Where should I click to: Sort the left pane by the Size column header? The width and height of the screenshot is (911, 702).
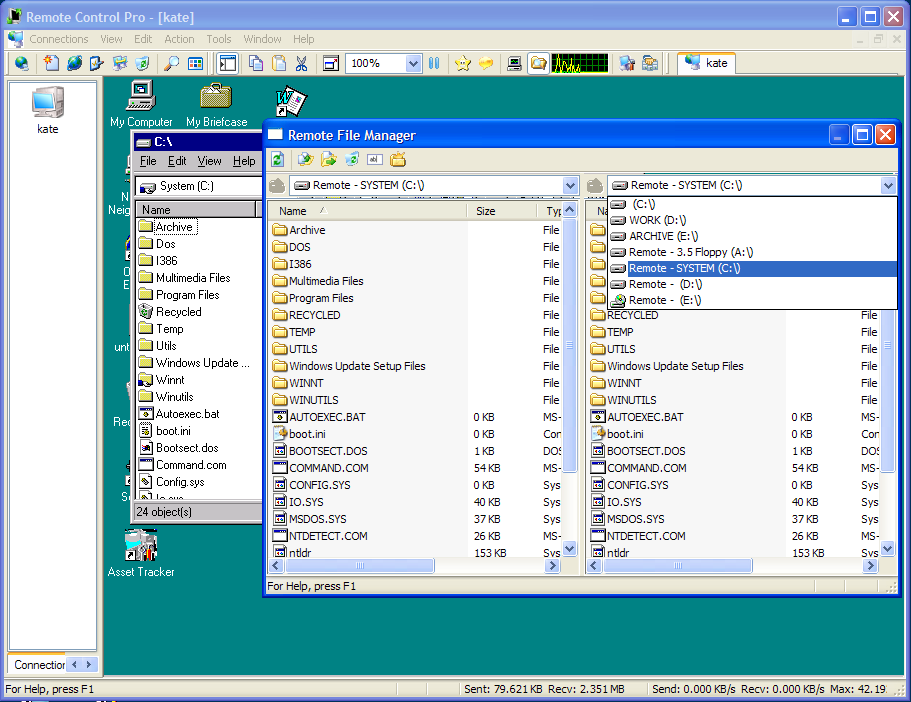502,211
